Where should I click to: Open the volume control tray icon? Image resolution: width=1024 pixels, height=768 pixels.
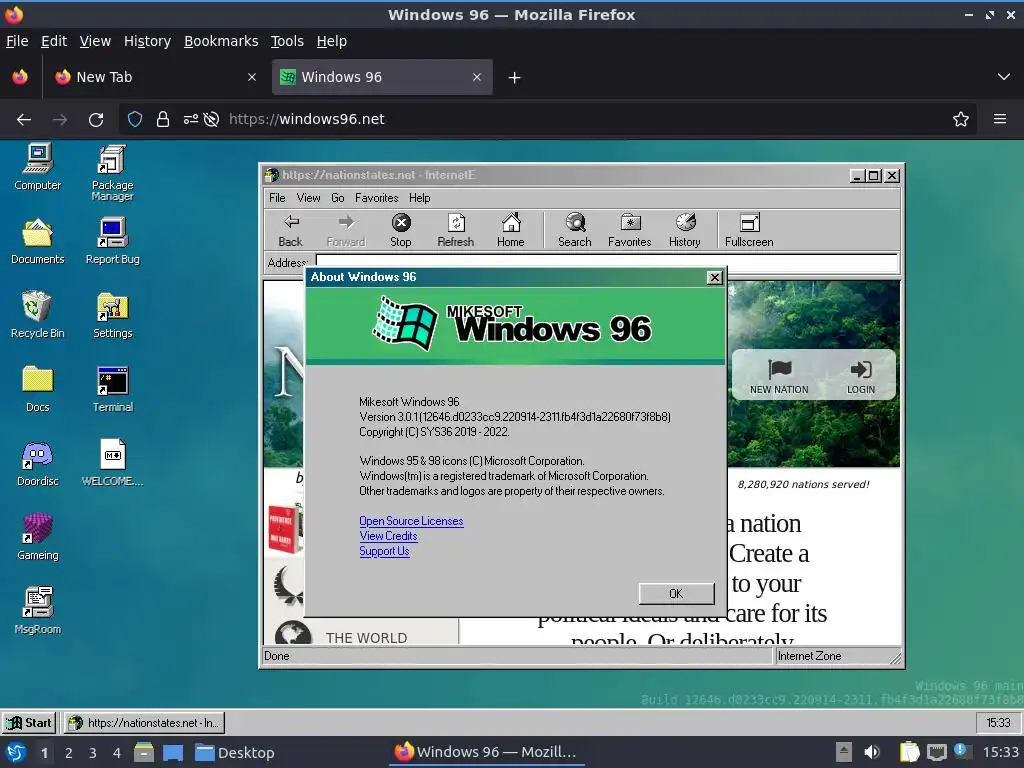tap(871, 752)
